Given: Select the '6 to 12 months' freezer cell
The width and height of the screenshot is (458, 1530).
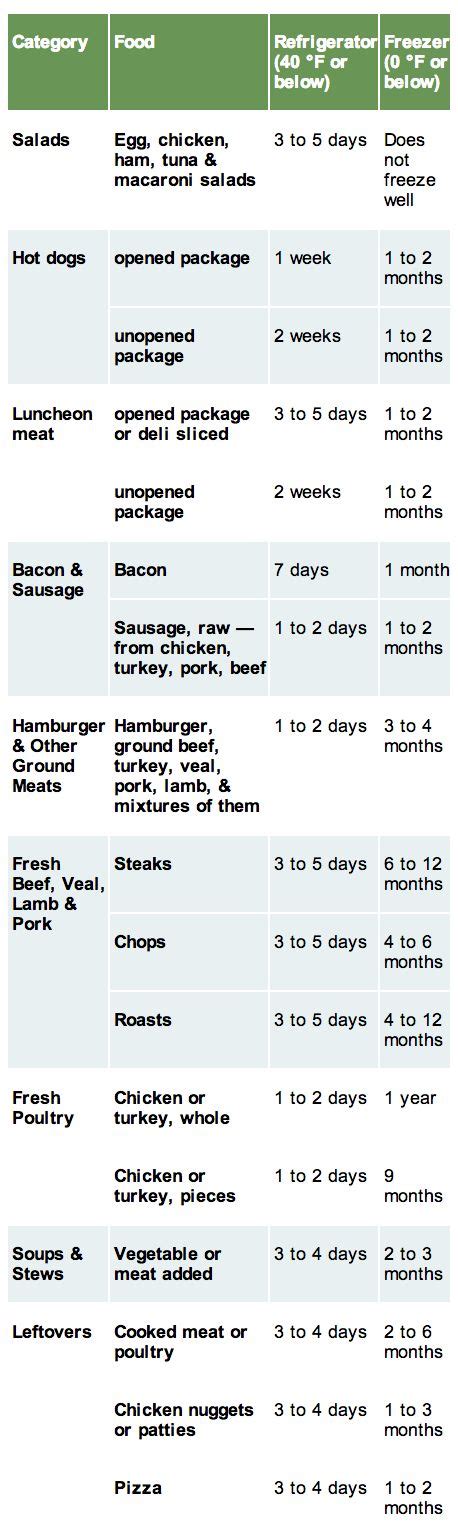Looking at the screenshot, I should point(413,874).
